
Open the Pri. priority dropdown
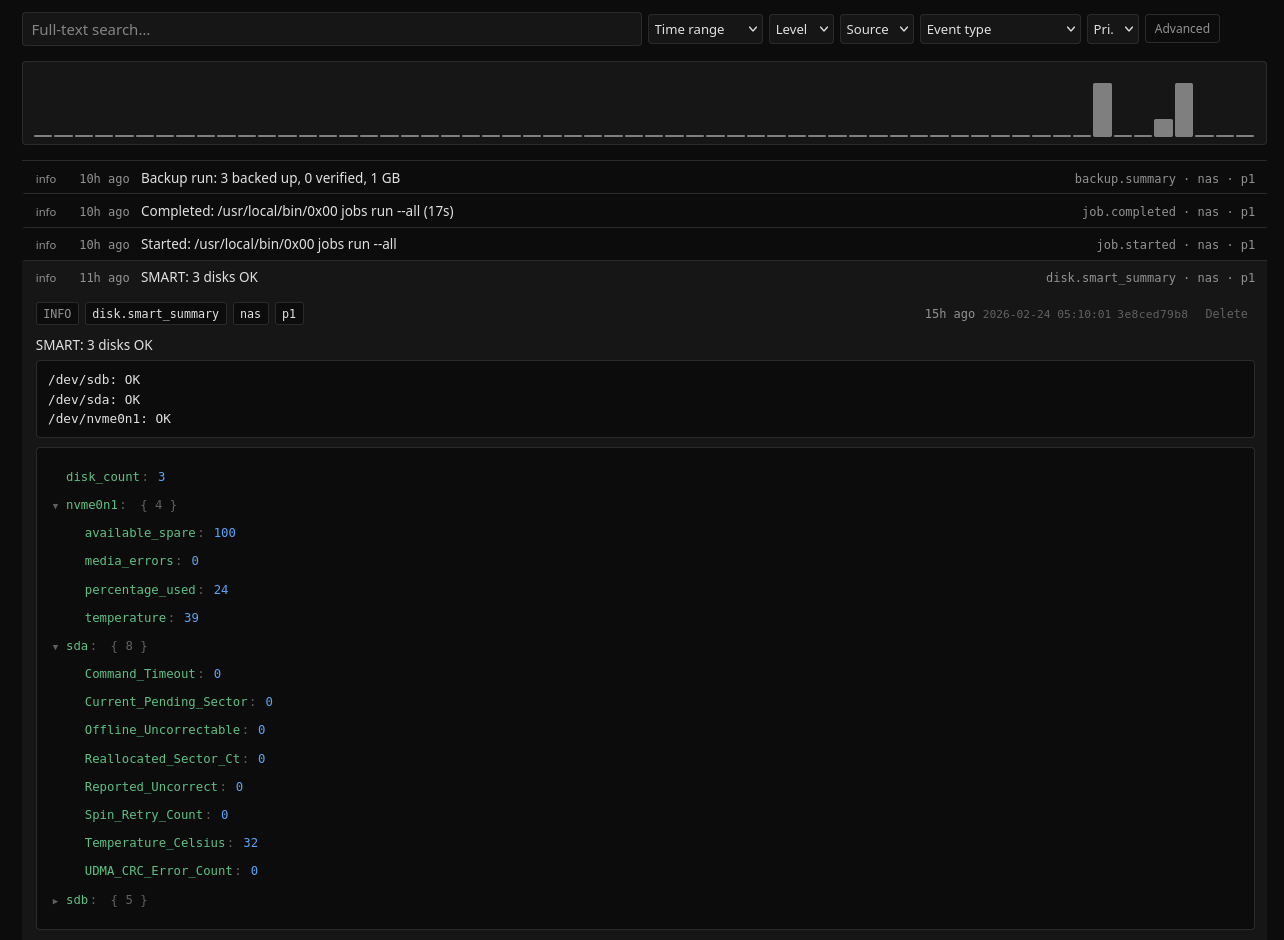point(1112,29)
